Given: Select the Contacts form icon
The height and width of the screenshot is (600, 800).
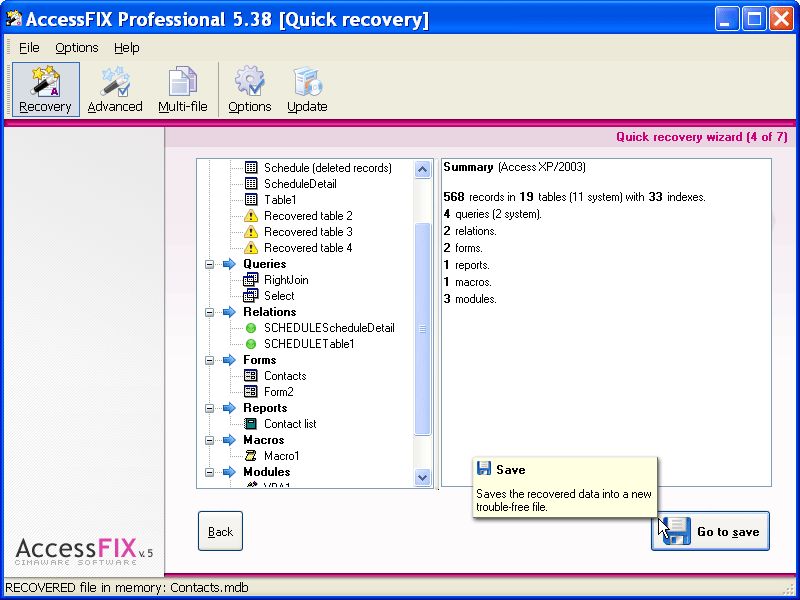Looking at the screenshot, I should point(251,376).
